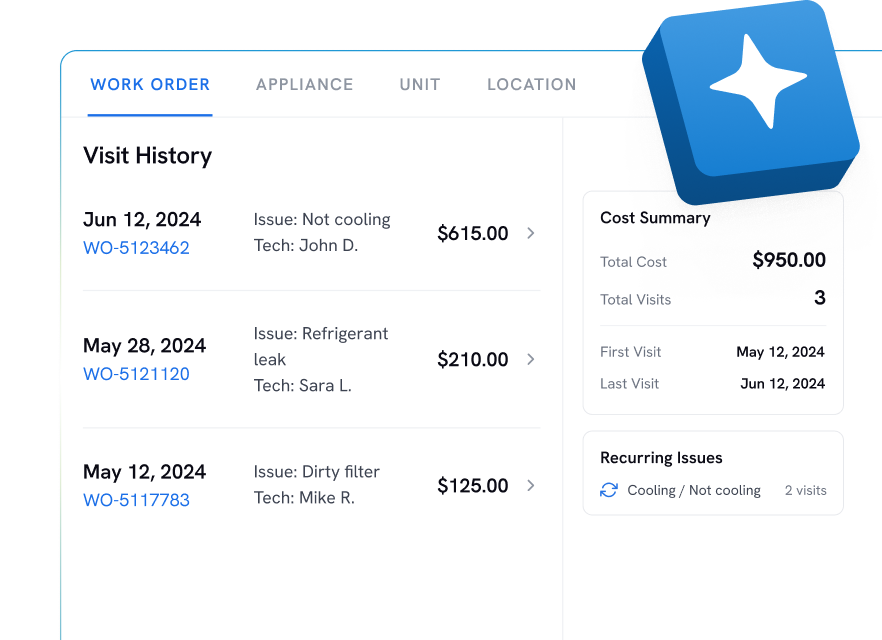Click the recurring issue refresh icon
Image resolution: width=882 pixels, height=640 pixels.
(x=609, y=490)
